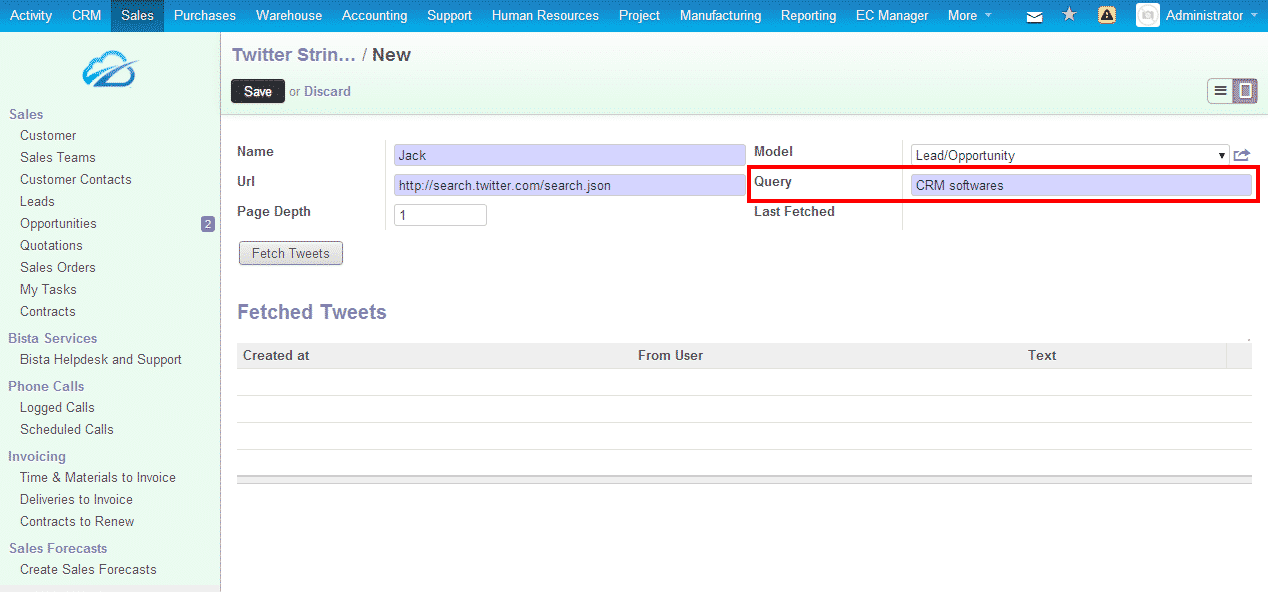The width and height of the screenshot is (1268, 592).
Task: Open the Model record external link icon
Action: point(1242,155)
